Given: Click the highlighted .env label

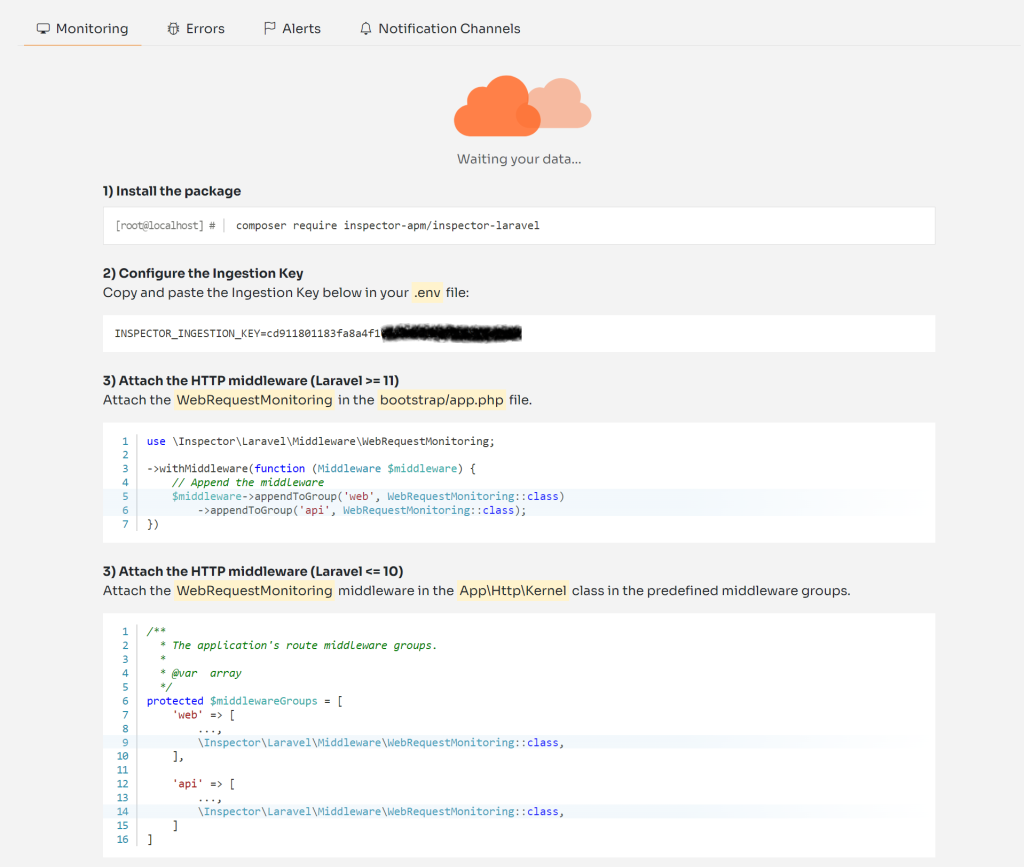Looking at the screenshot, I should click(x=427, y=292).
